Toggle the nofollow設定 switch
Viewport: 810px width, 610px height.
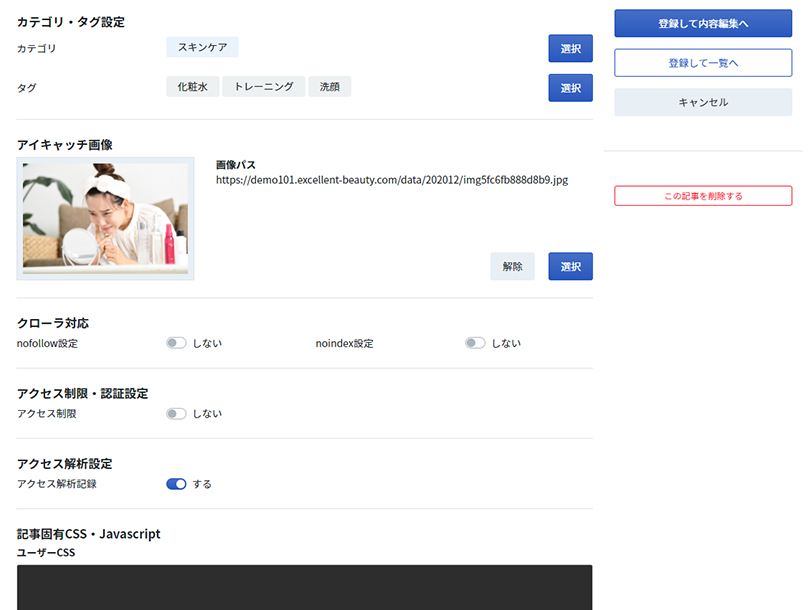[x=176, y=343]
